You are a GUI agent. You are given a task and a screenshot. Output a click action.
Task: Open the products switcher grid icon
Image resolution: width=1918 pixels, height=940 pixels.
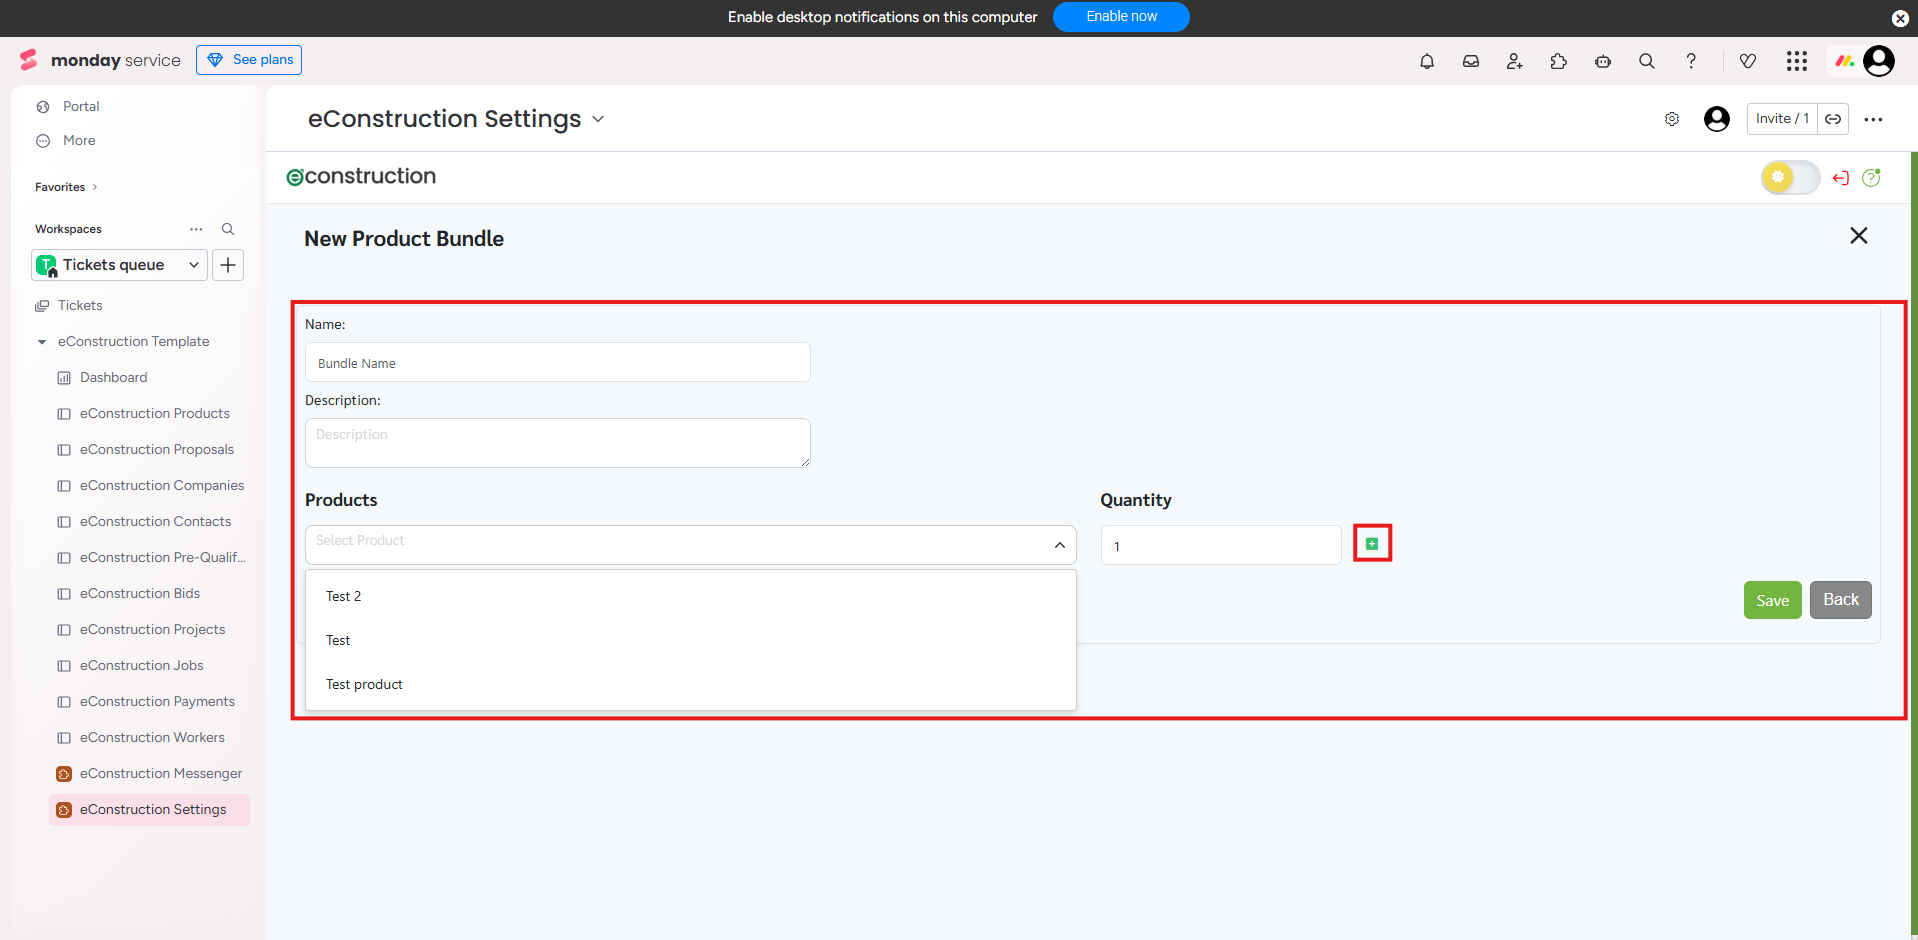1797,61
